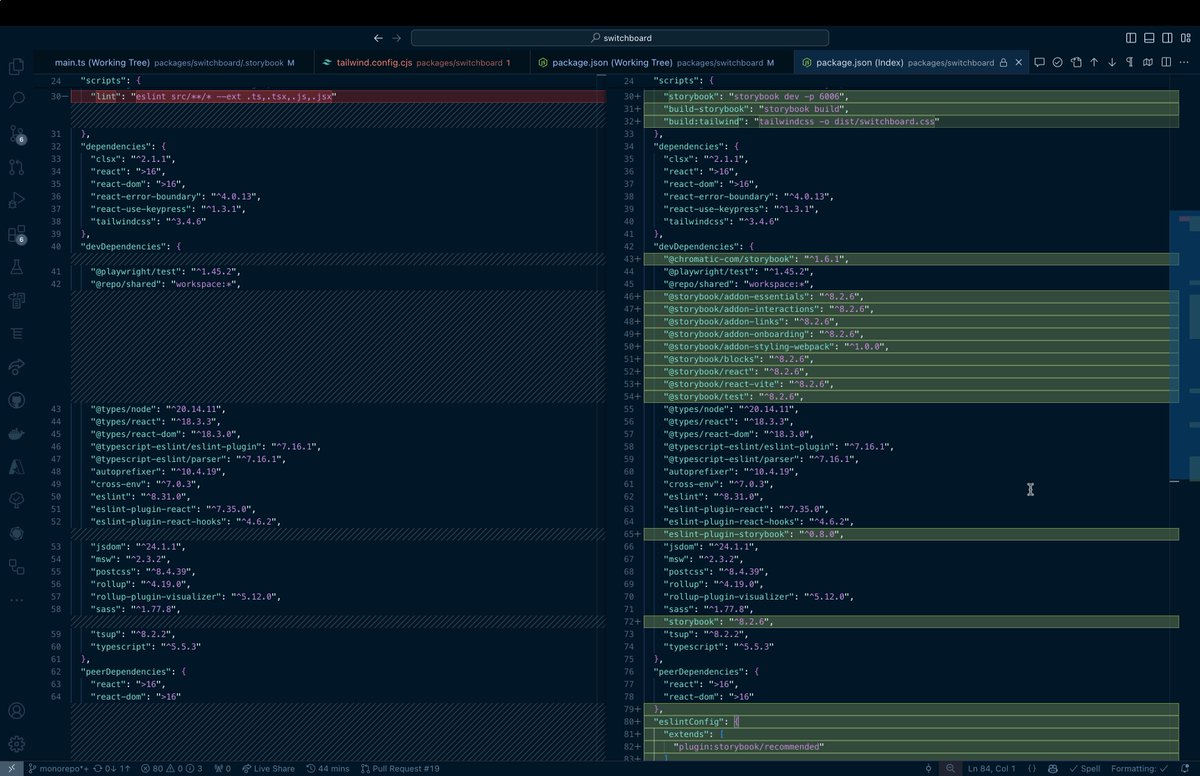Open the Run and Debug view
The image size is (1200, 776).
16,200
